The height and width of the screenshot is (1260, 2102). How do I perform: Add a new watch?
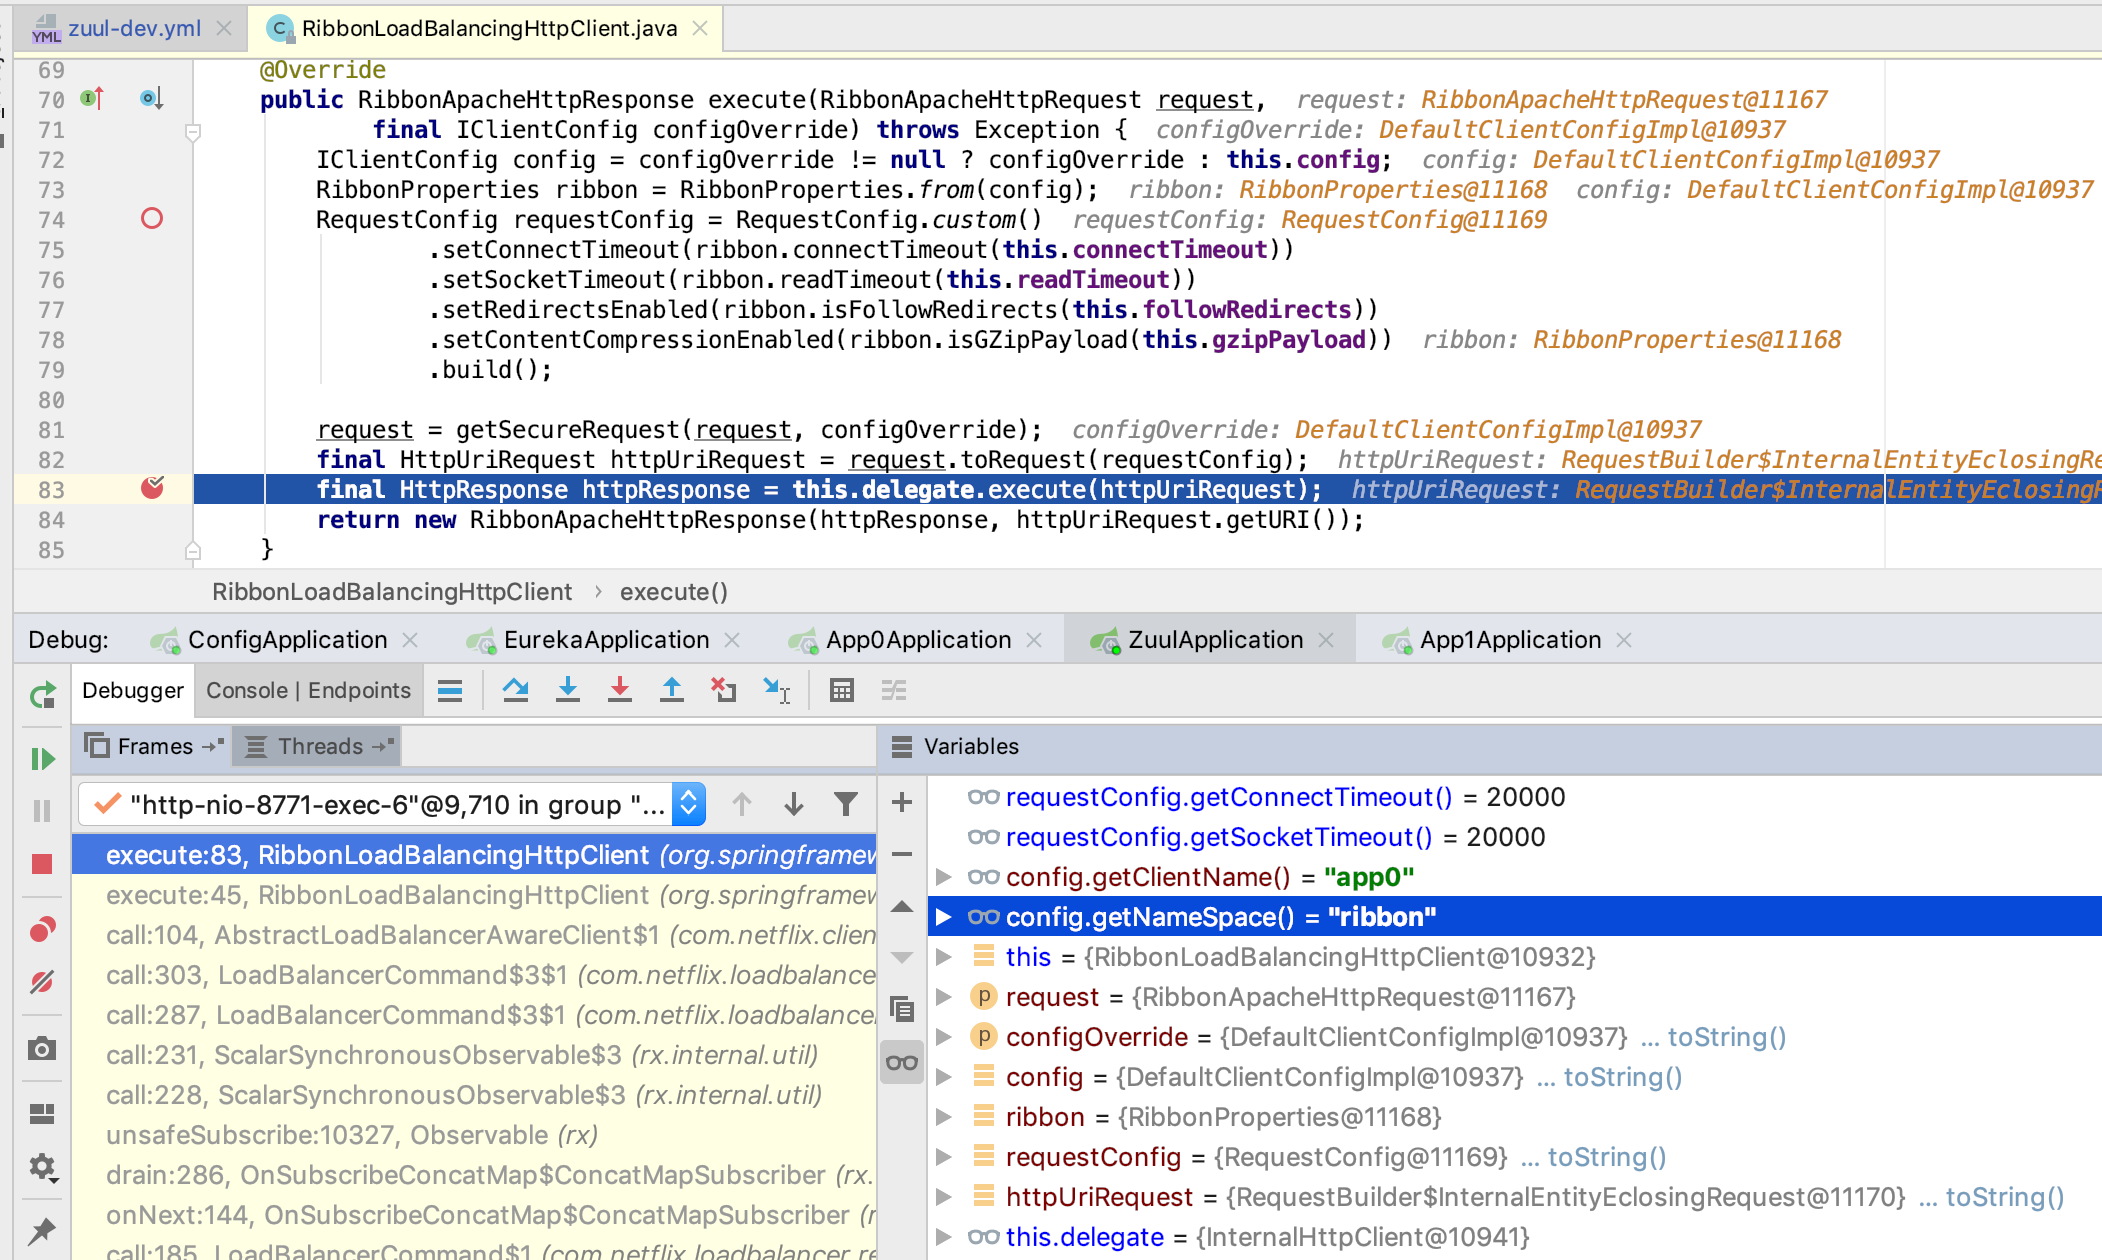(x=902, y=802)
